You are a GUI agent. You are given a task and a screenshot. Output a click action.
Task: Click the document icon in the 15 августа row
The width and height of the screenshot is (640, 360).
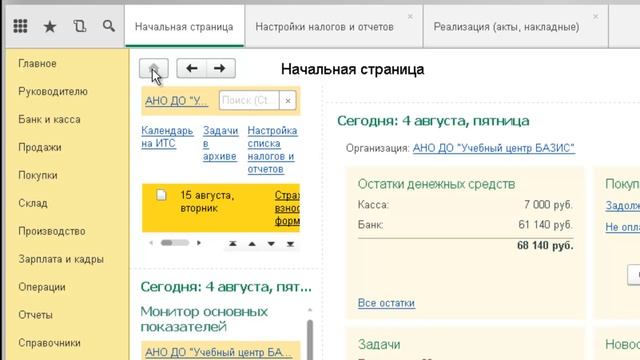(162, 195)
